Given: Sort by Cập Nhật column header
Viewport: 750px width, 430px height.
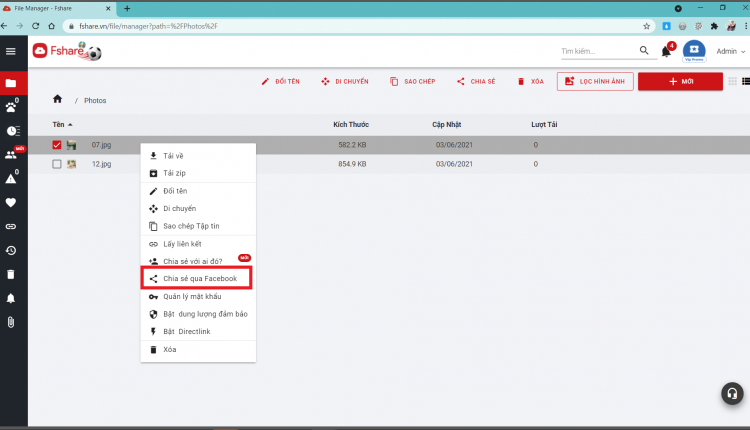Looking at the screenshot, I should click(x=446, y=124).
